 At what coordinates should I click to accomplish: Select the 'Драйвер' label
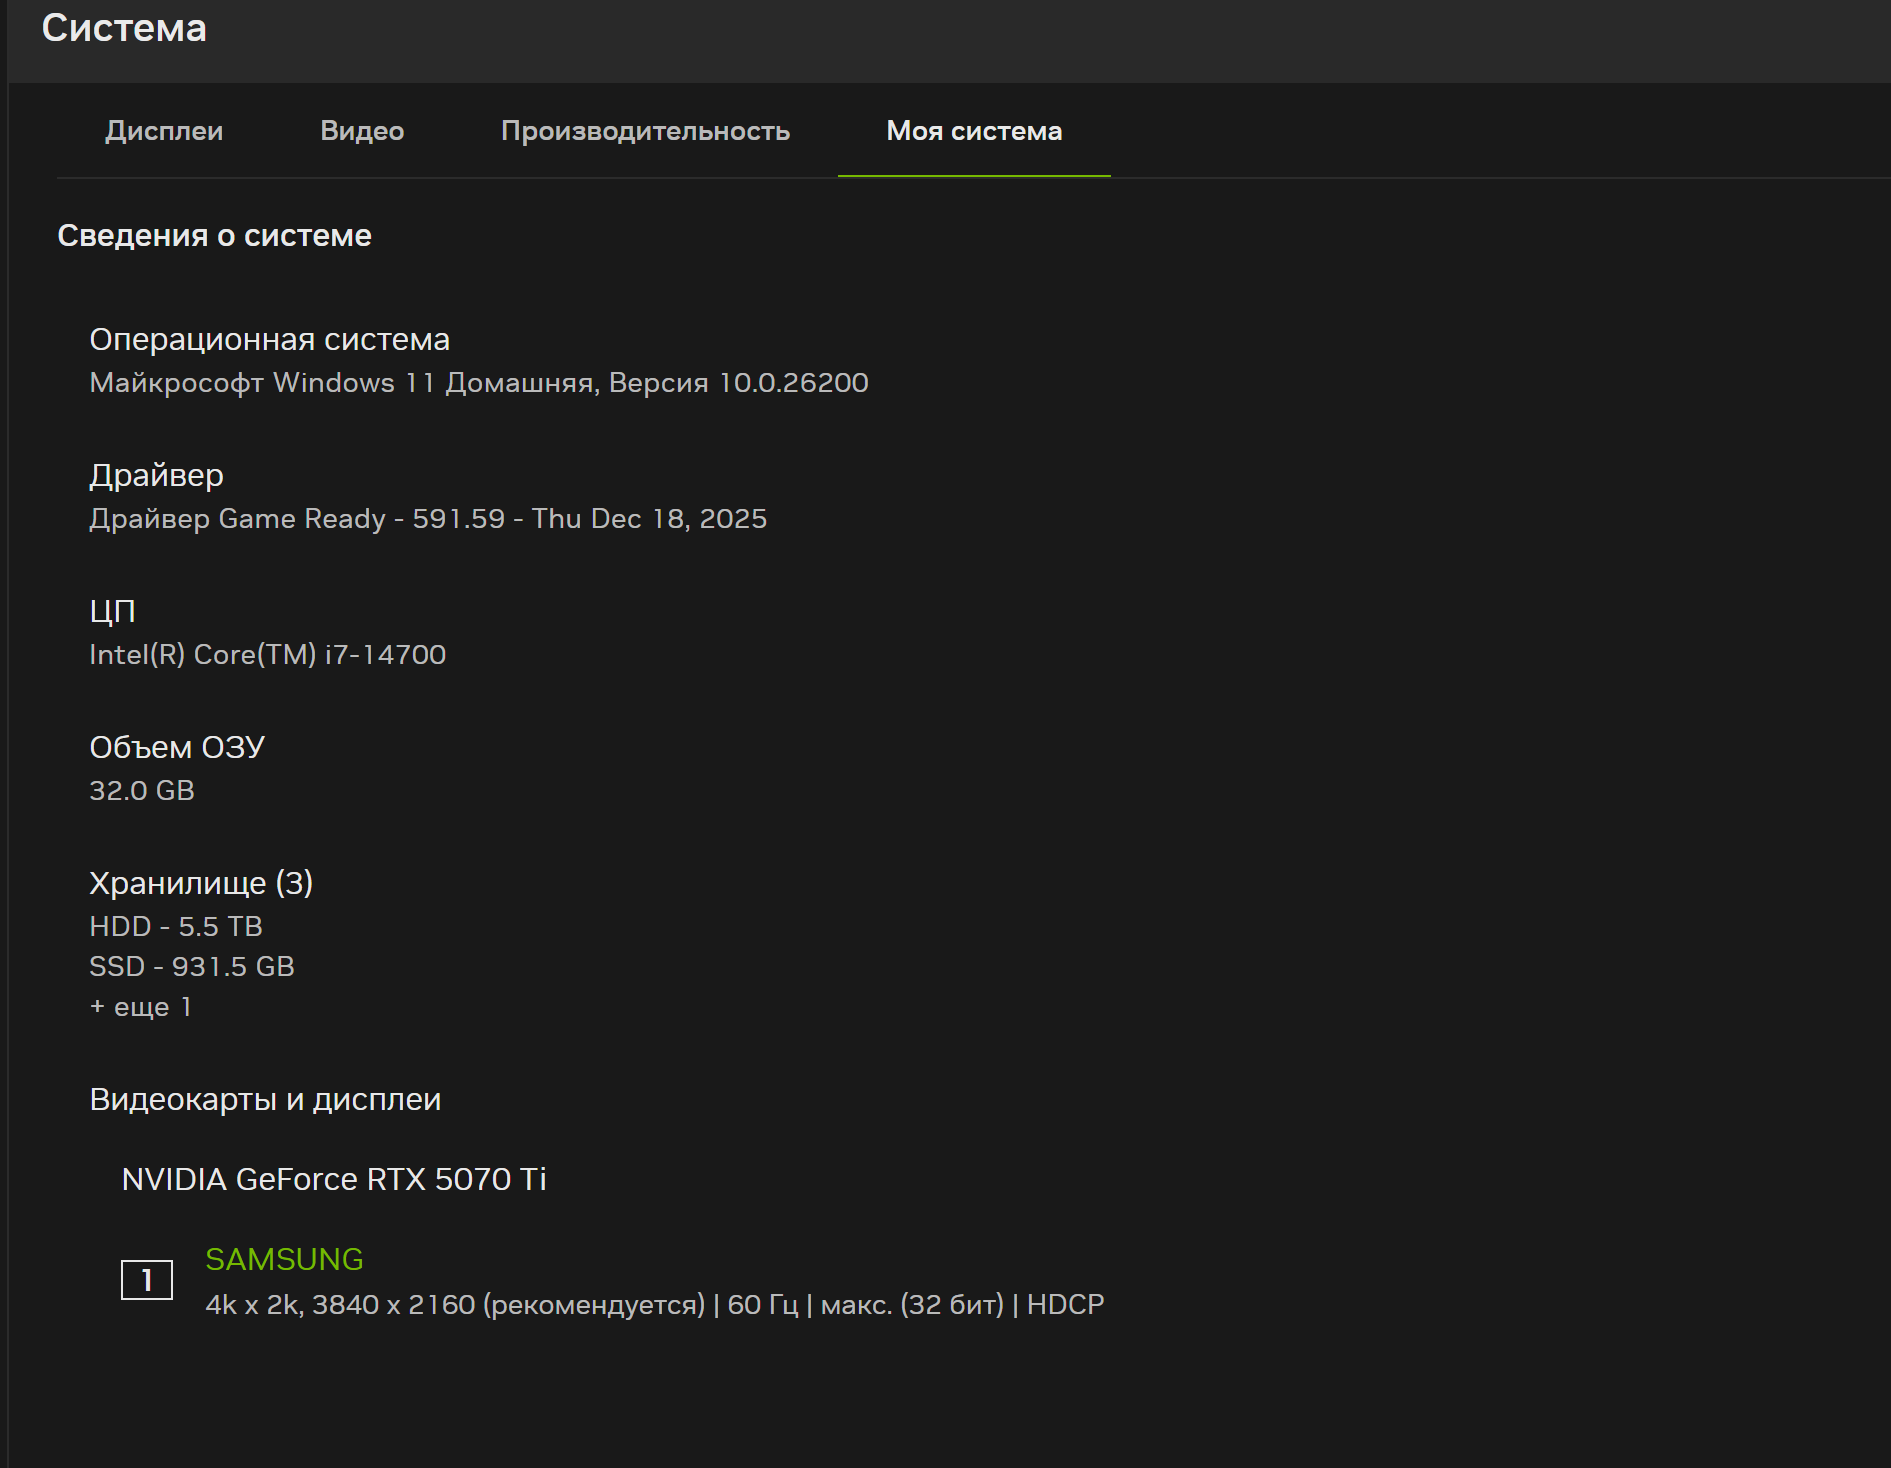tap(156, 476)
